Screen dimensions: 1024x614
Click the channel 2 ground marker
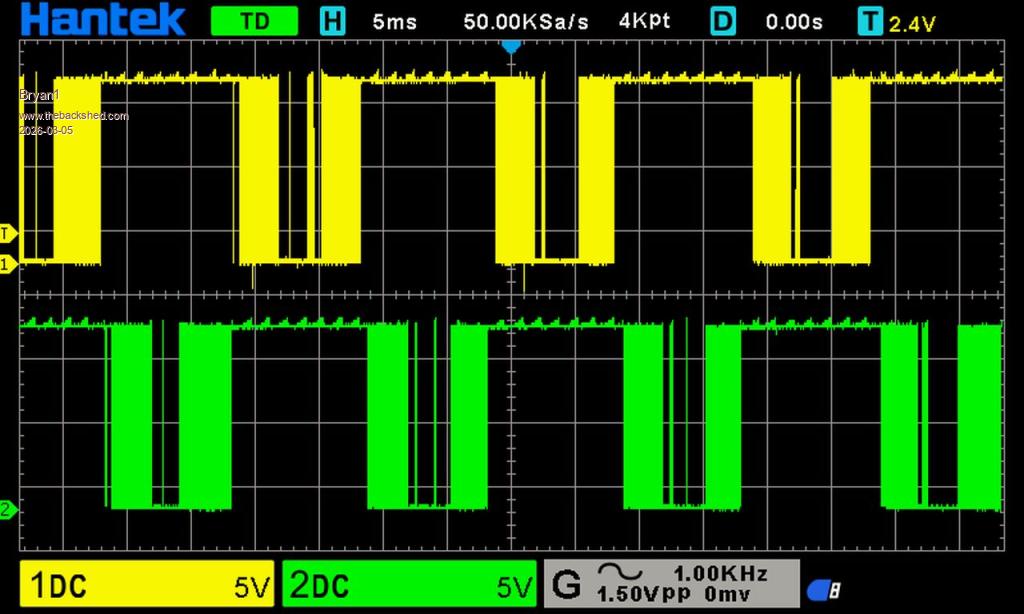click(8, 510)
